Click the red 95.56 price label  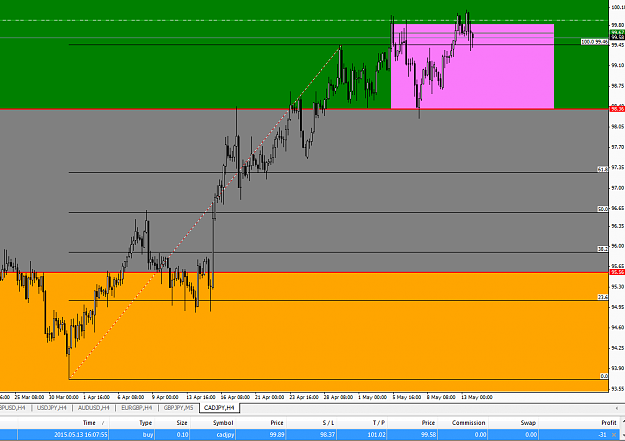click(x=617, y=272)
